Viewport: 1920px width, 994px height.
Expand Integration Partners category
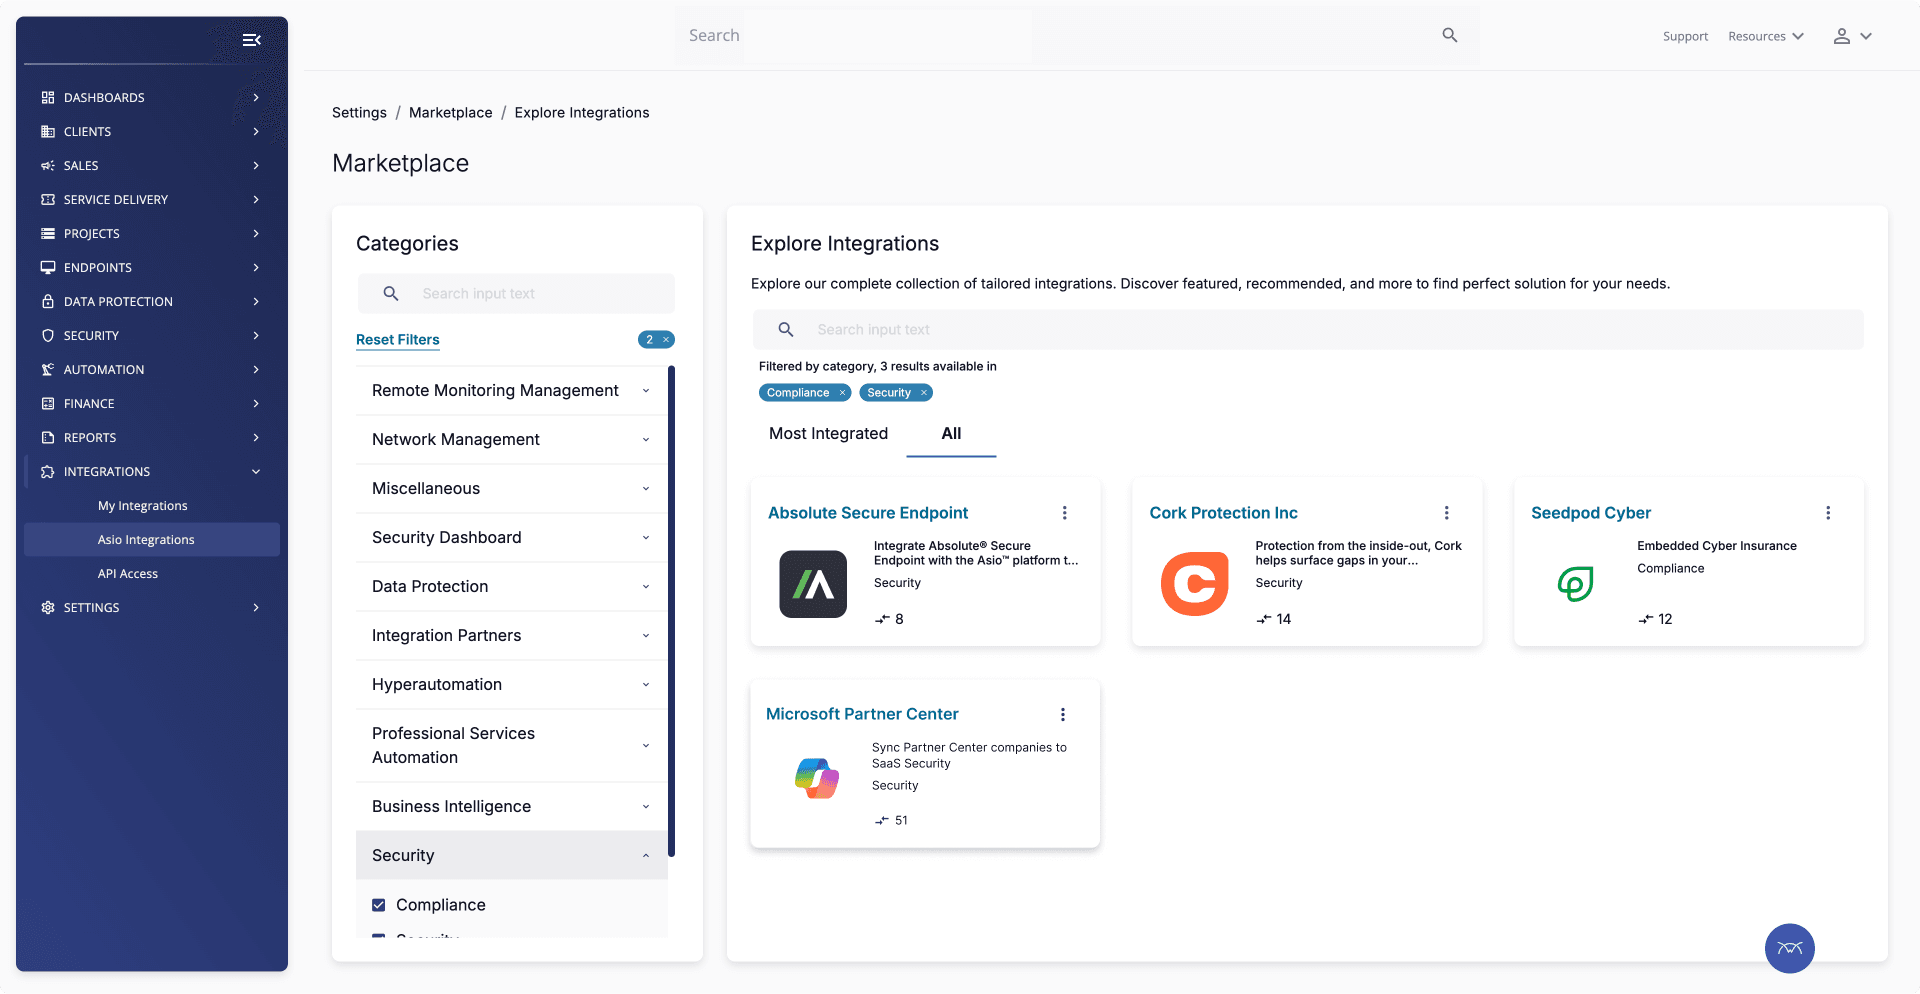[x=646, y=636]
